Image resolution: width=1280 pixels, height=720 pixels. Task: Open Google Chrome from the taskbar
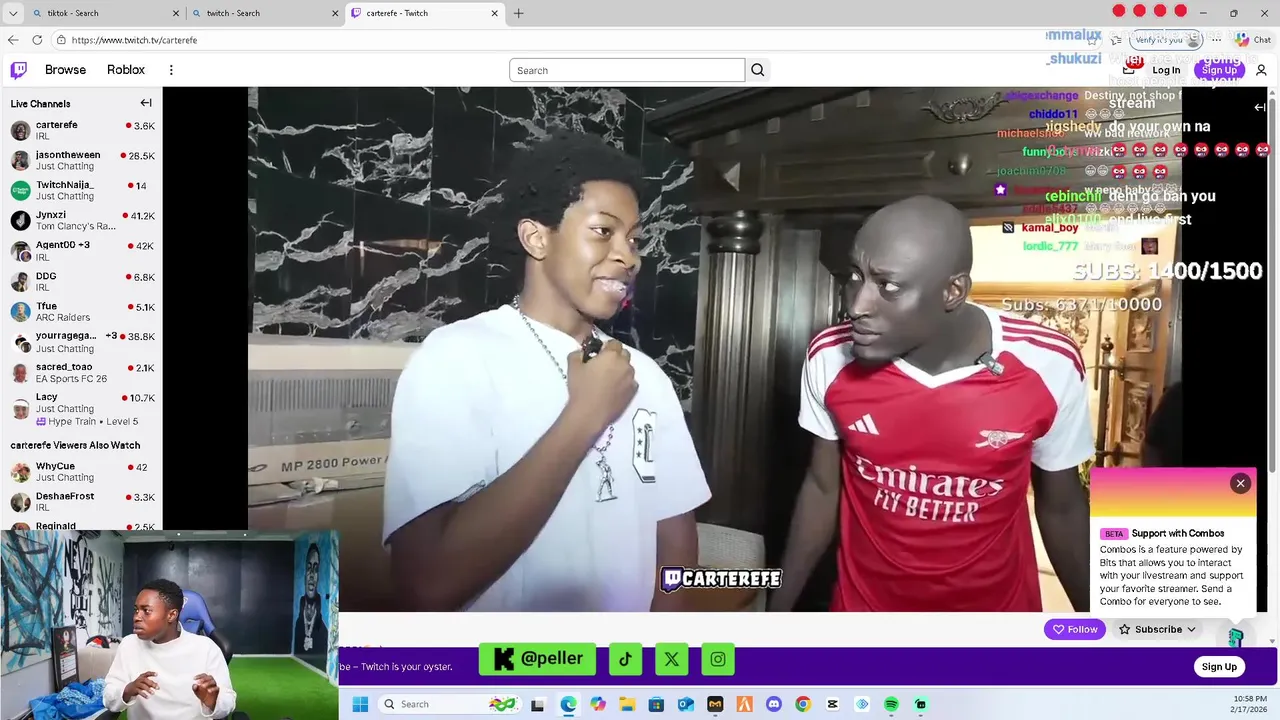pyautogui.click(x=803, y=704)
